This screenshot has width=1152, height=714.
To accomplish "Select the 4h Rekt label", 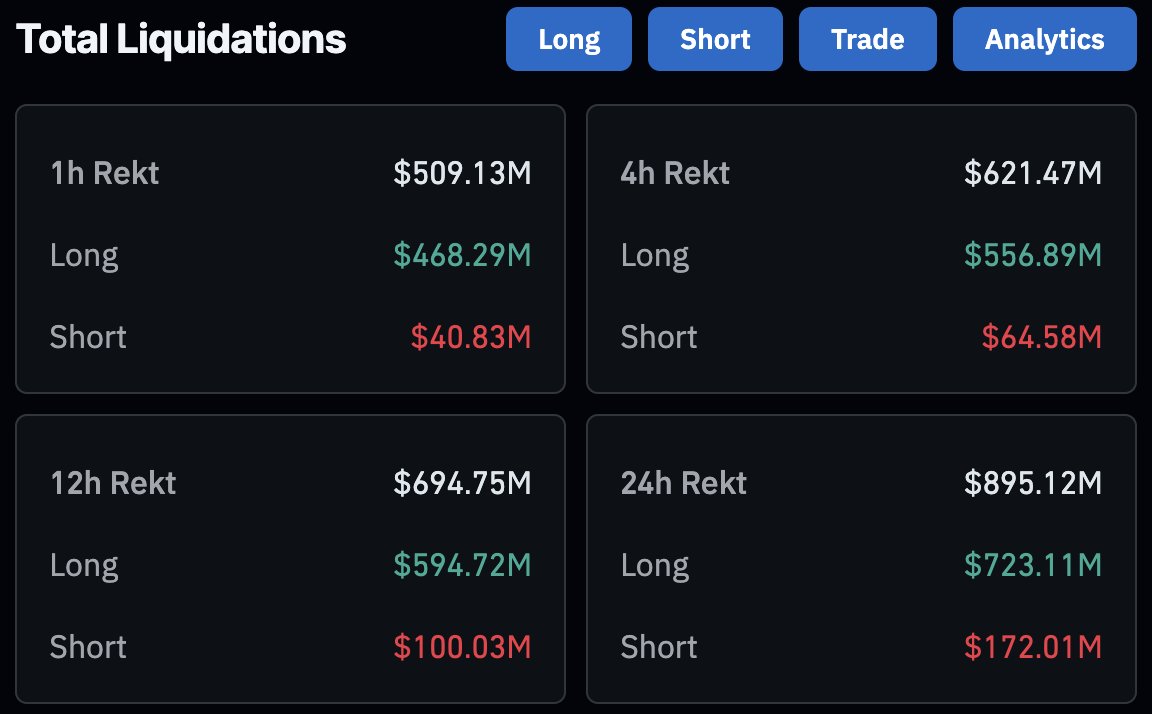I will tap(675, 173).
